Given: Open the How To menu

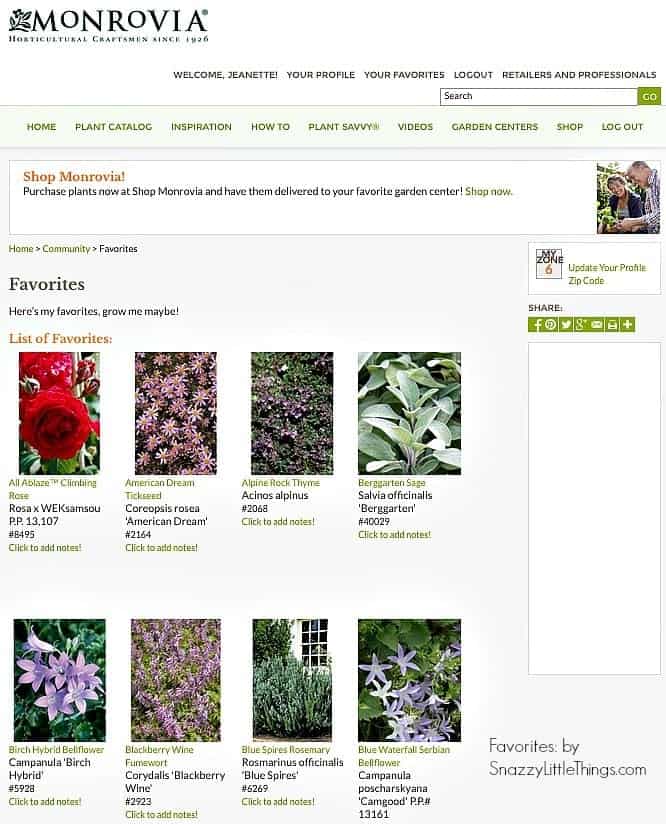Looking at the screenshot, I should point(270,127).
